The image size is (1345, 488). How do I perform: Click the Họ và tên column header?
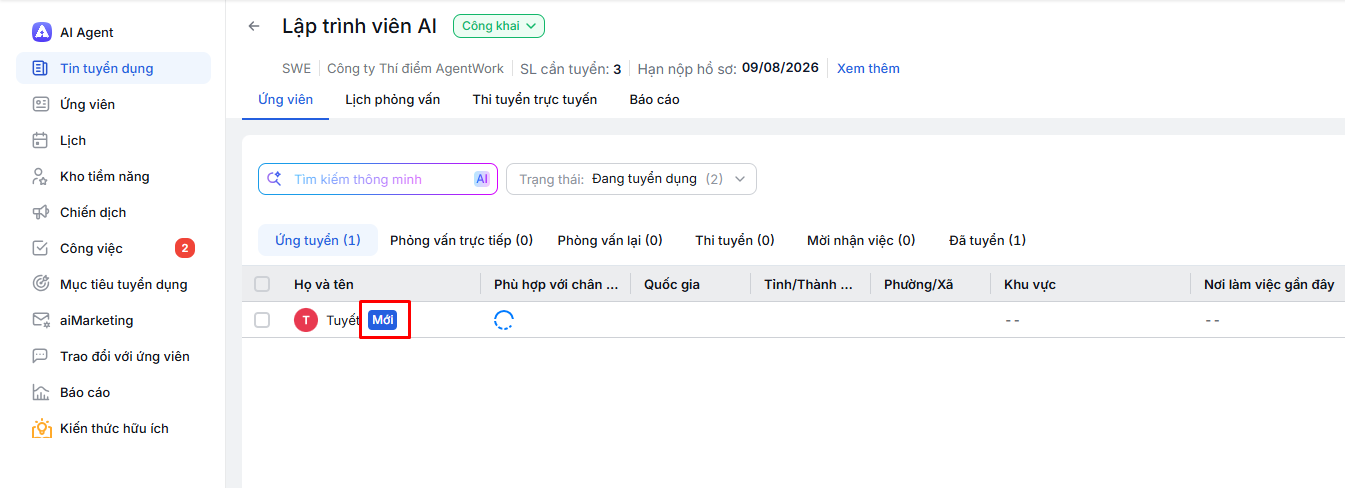pos(324,284)
